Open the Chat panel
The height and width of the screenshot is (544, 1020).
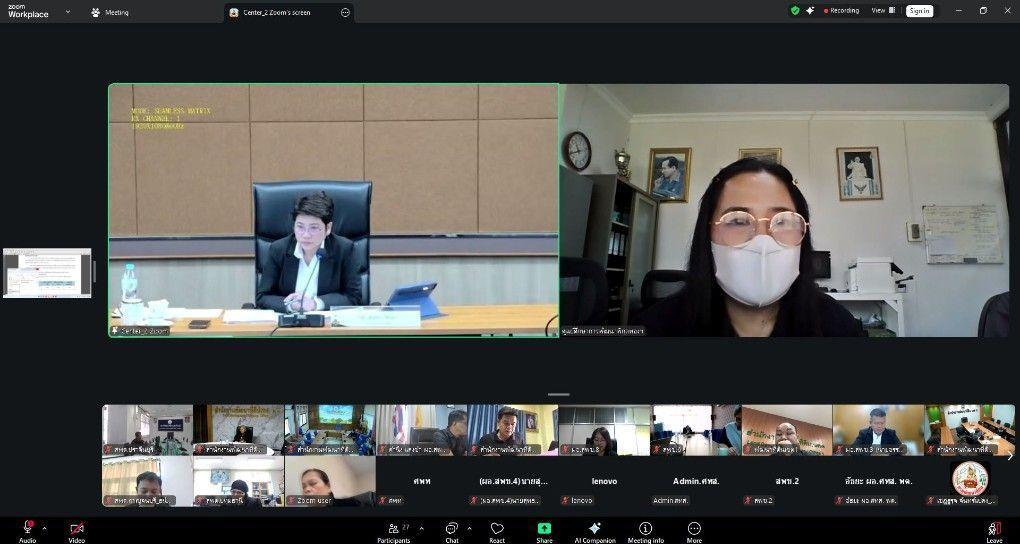pyautogui.click(x=451, y=528)
